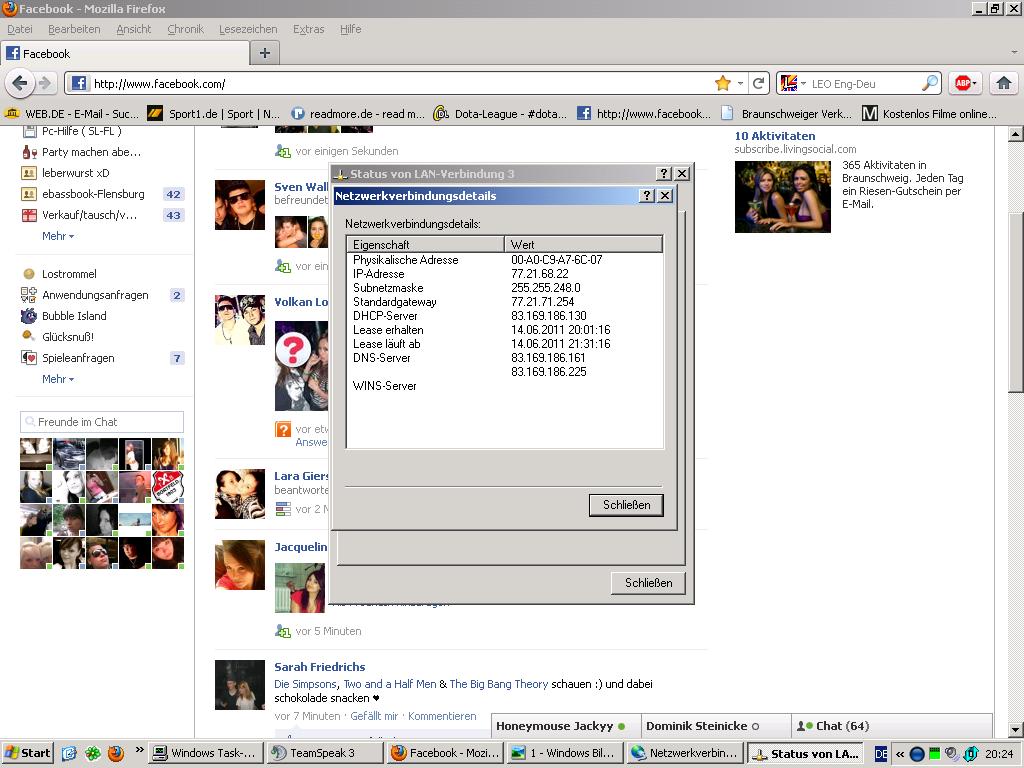Open the Bearbeiten menu
This screenshot has height=768, width=1024.
click(74, 29)
